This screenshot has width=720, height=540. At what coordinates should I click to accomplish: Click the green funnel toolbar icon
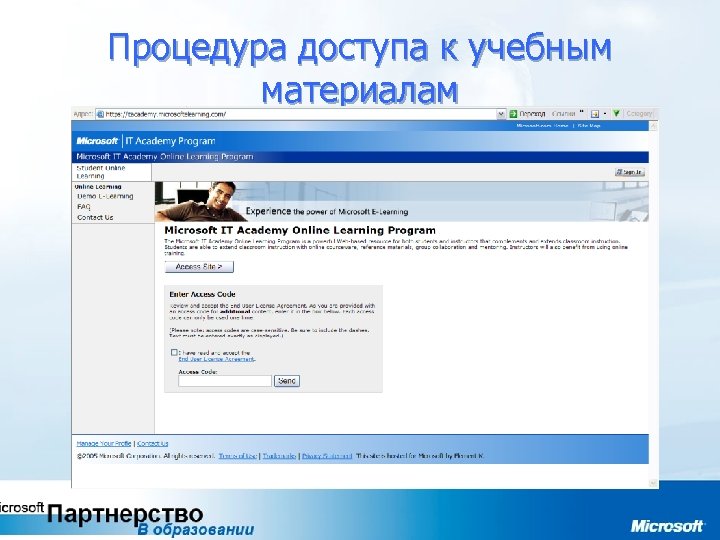click(x=616, y=113)
